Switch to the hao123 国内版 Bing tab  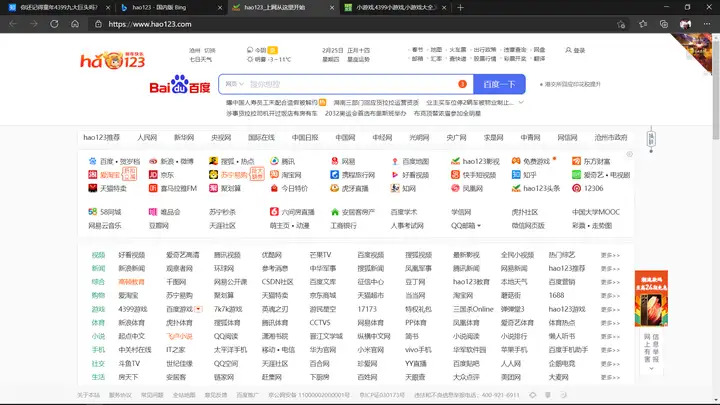tap(171, 7)
